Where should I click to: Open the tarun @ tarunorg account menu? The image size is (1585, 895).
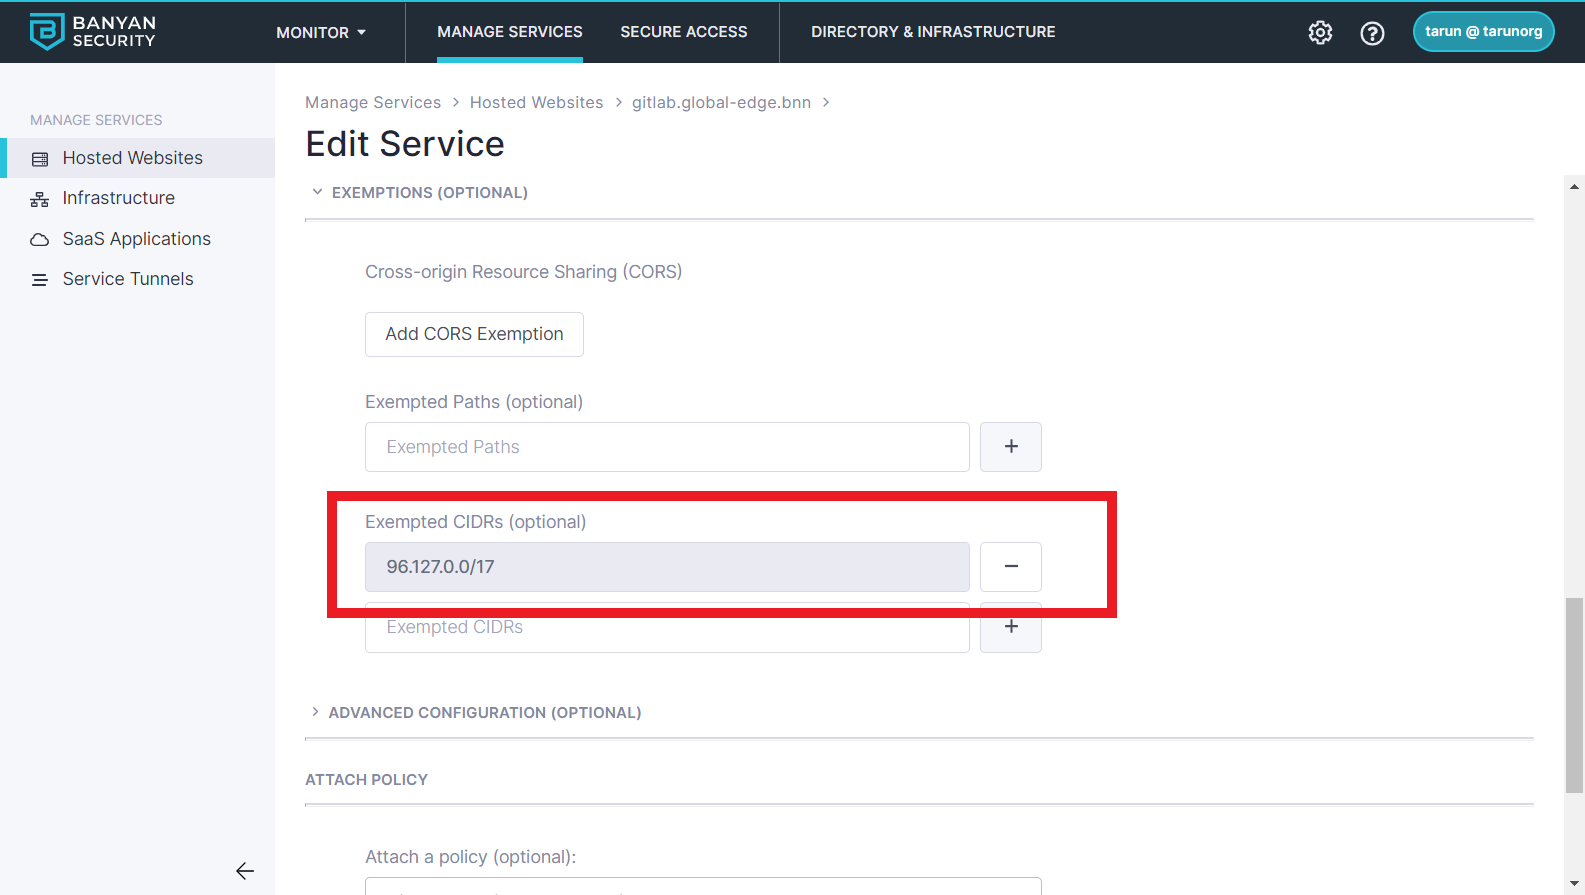pos(1483,32)
